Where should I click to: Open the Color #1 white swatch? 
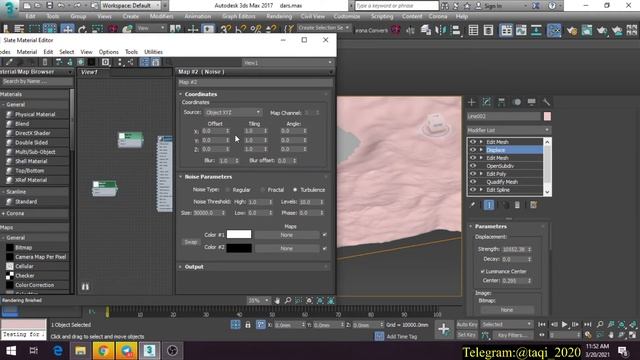239,234
